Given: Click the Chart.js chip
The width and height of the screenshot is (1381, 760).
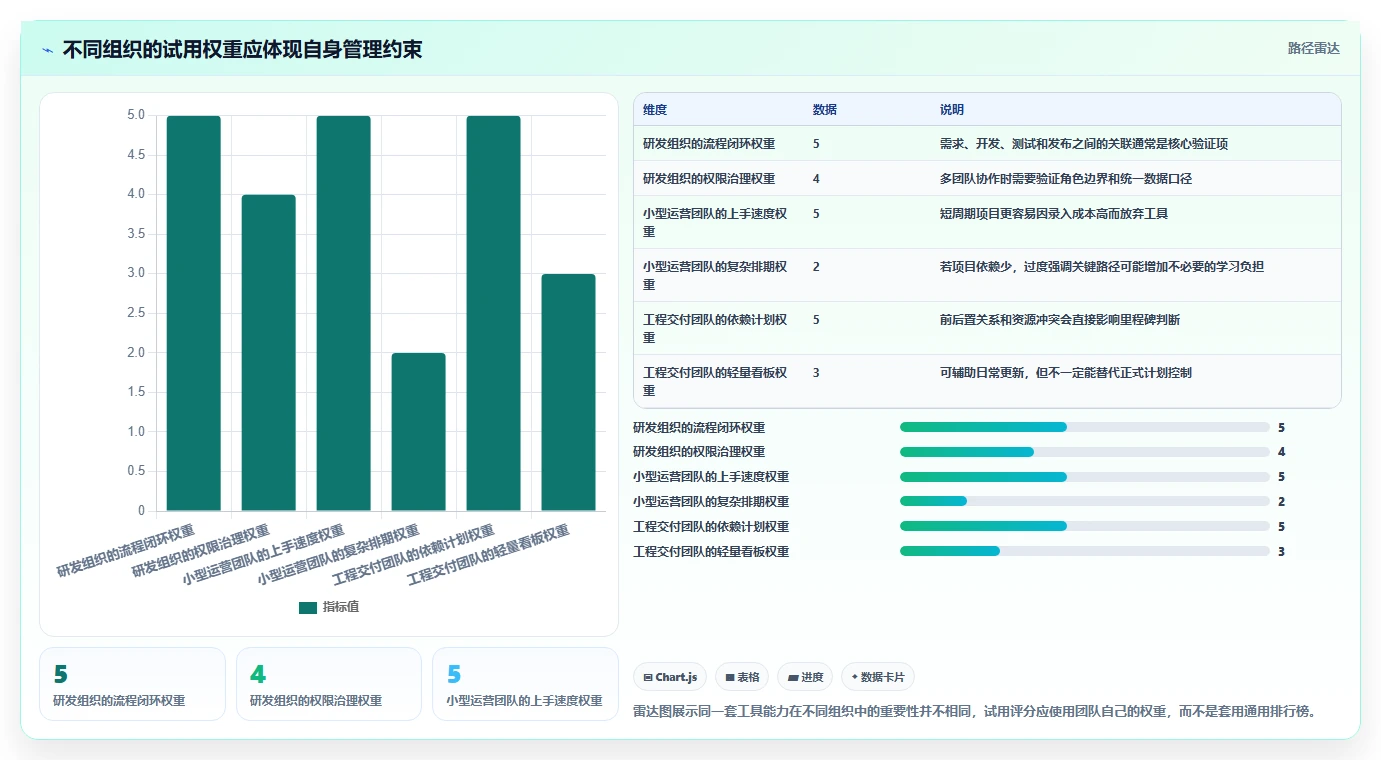Looking at the screenshot, I should 670,677.
